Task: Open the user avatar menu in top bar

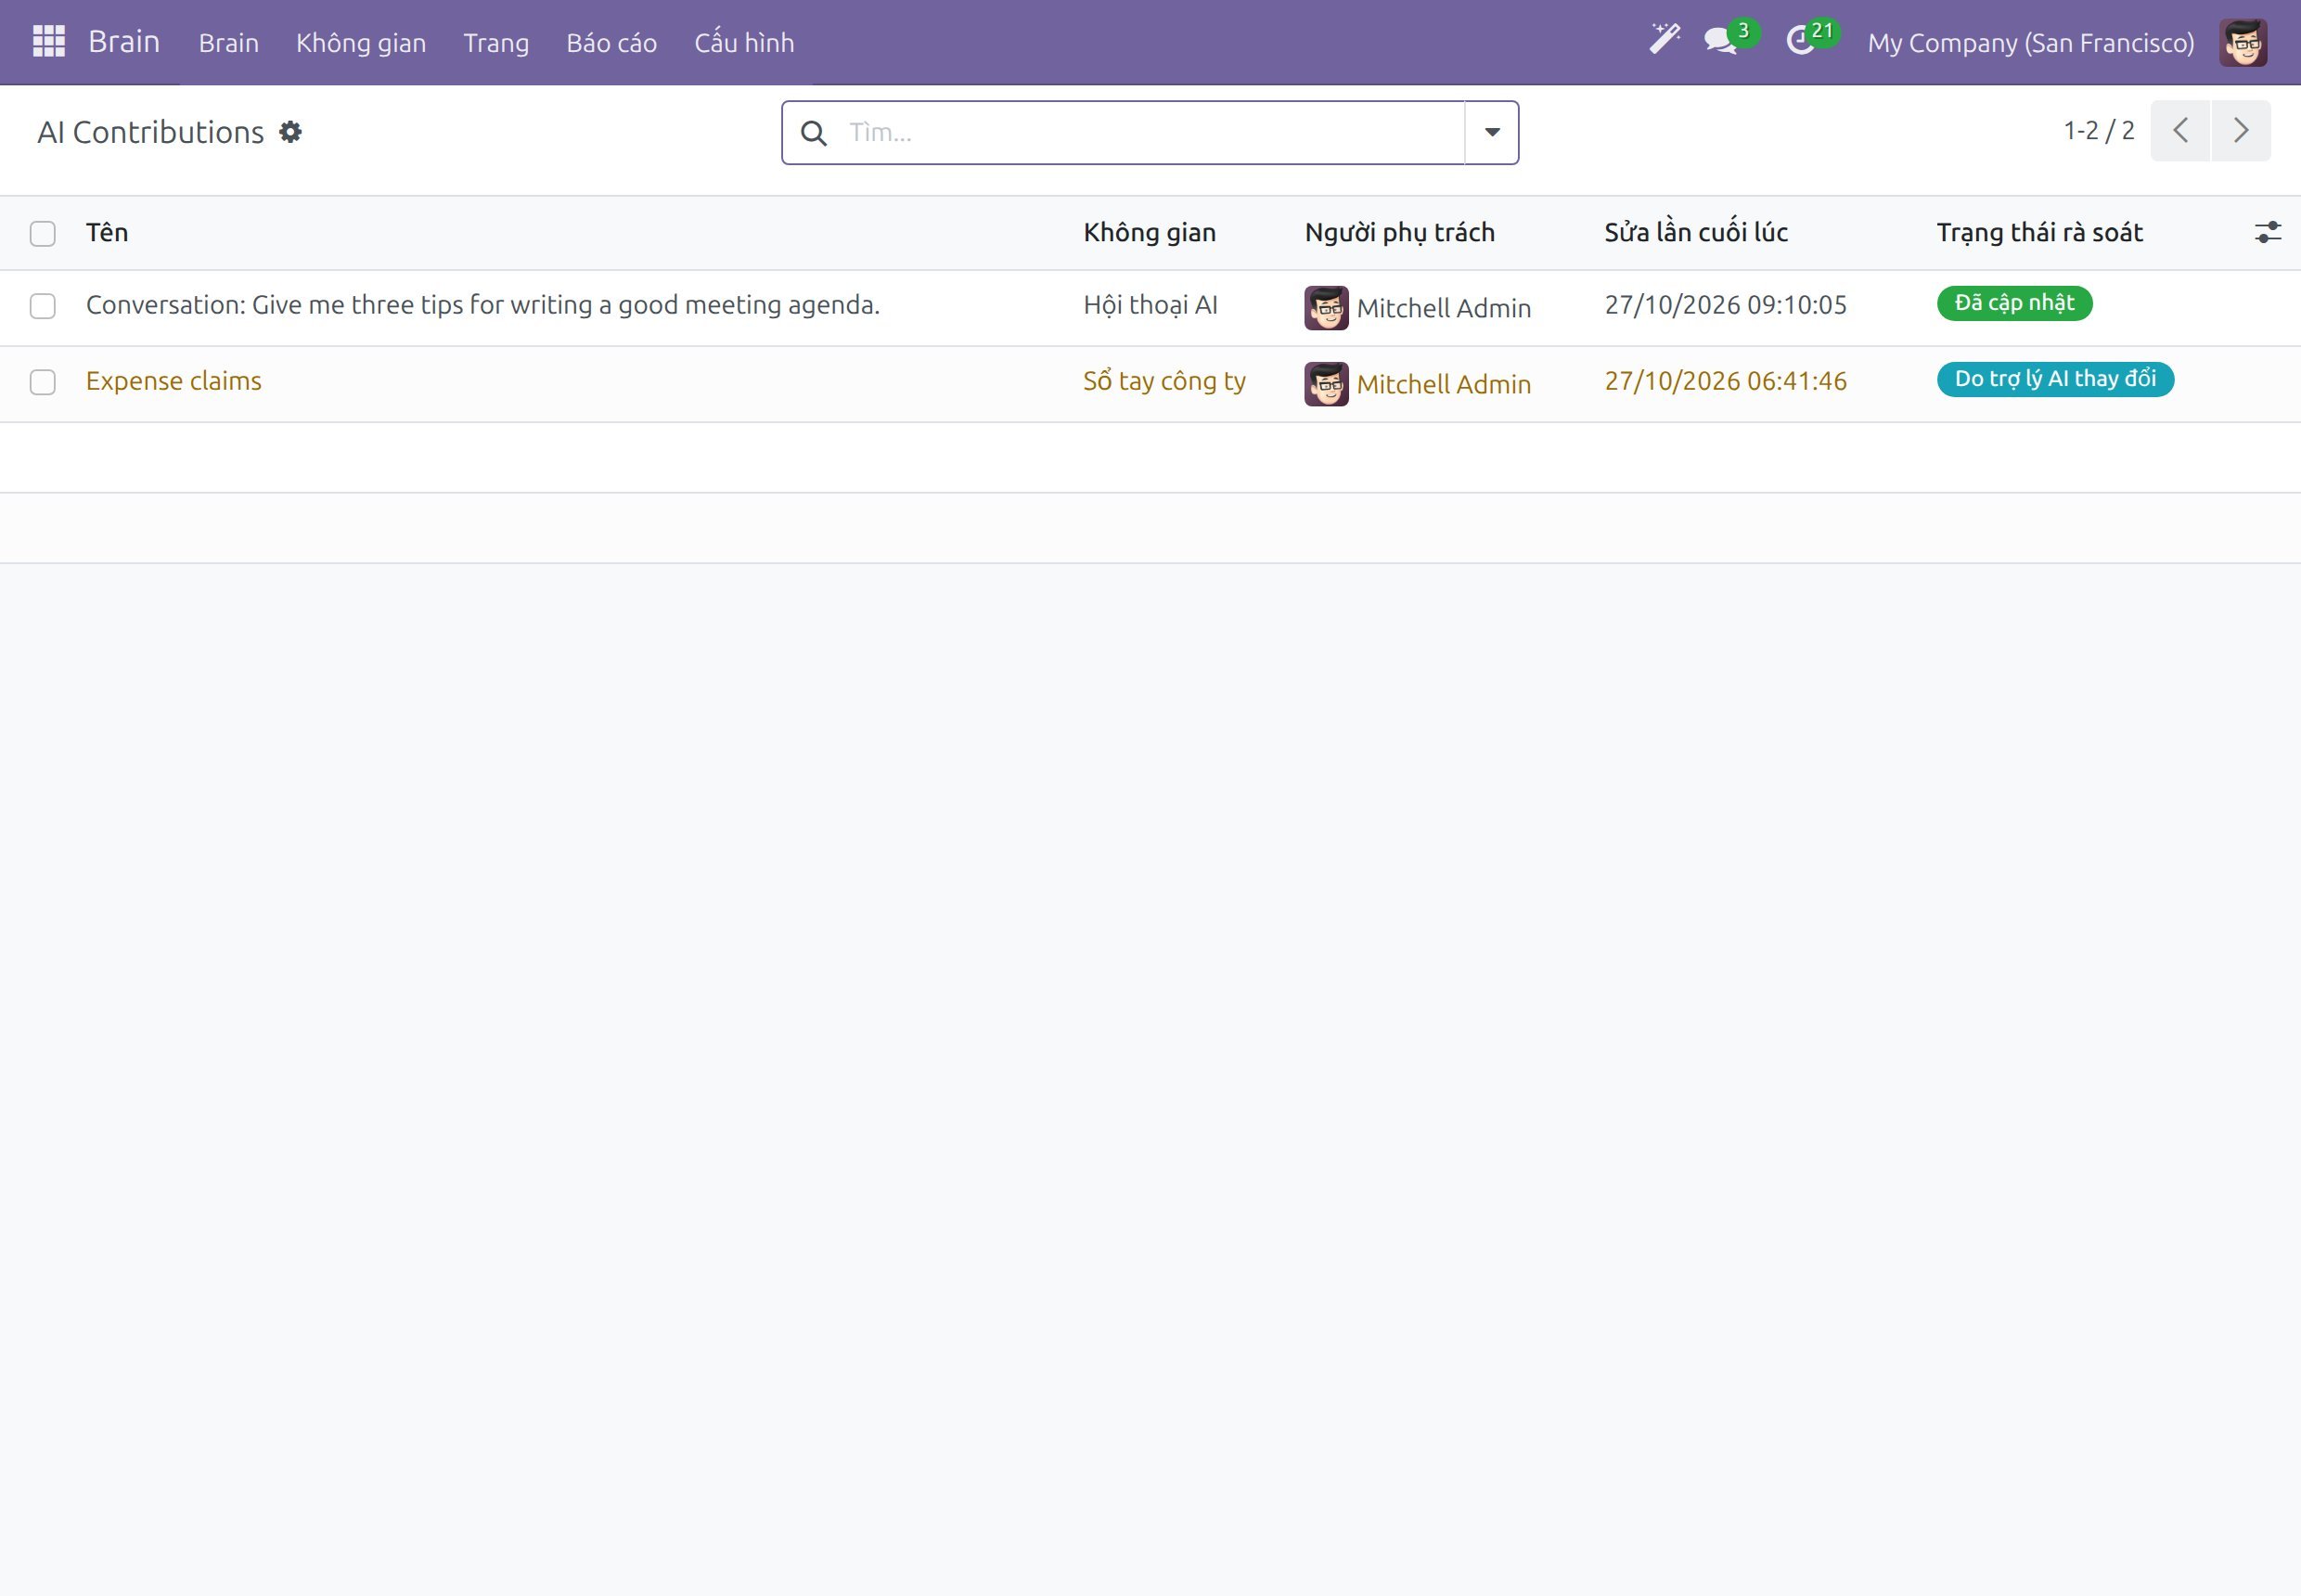Action: pos(2243,43)
